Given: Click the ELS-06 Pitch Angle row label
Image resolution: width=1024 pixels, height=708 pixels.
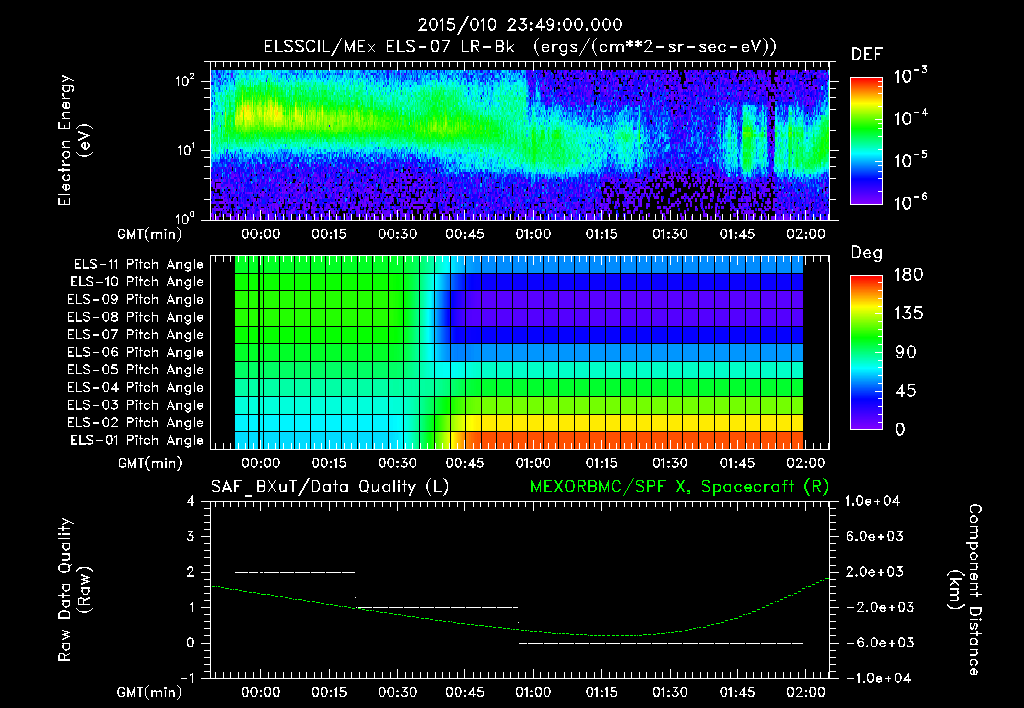Looking at the screenshot, I should pos(136,352).
